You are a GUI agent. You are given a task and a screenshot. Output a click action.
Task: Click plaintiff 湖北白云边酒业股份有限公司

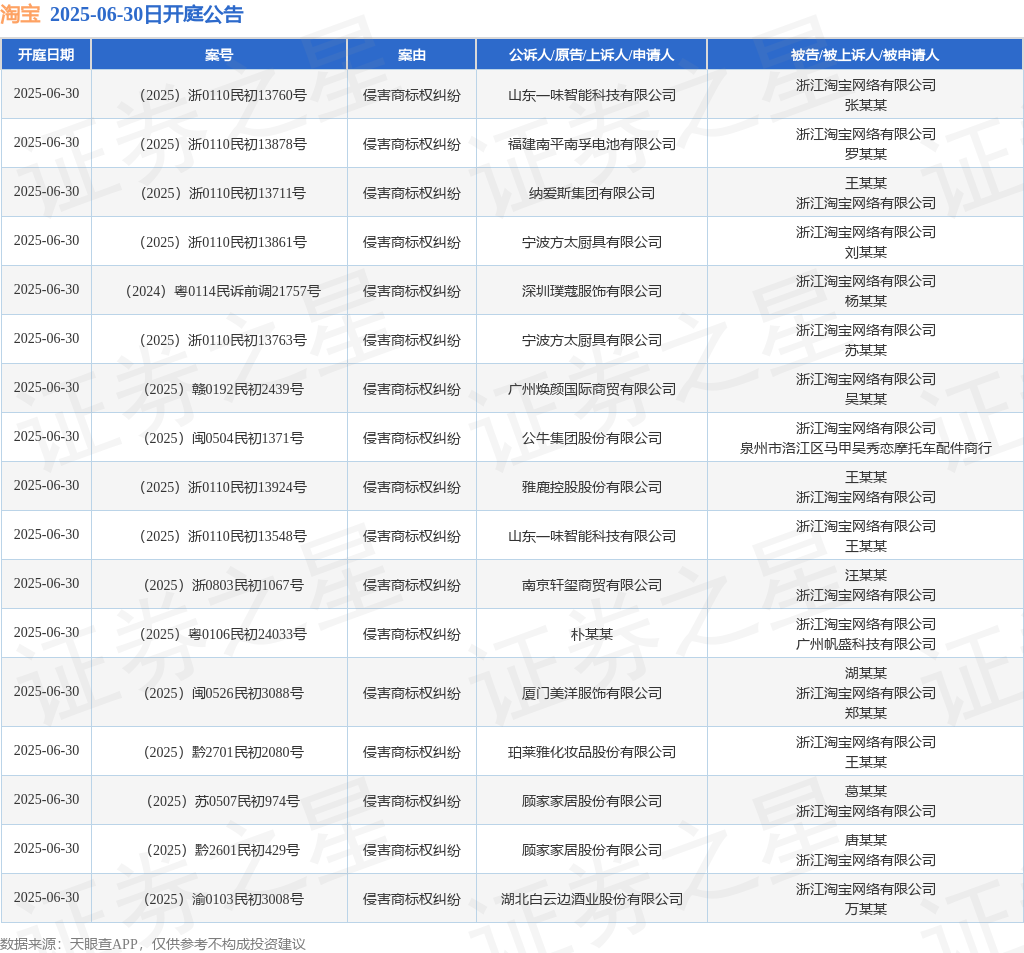[592, 899]
